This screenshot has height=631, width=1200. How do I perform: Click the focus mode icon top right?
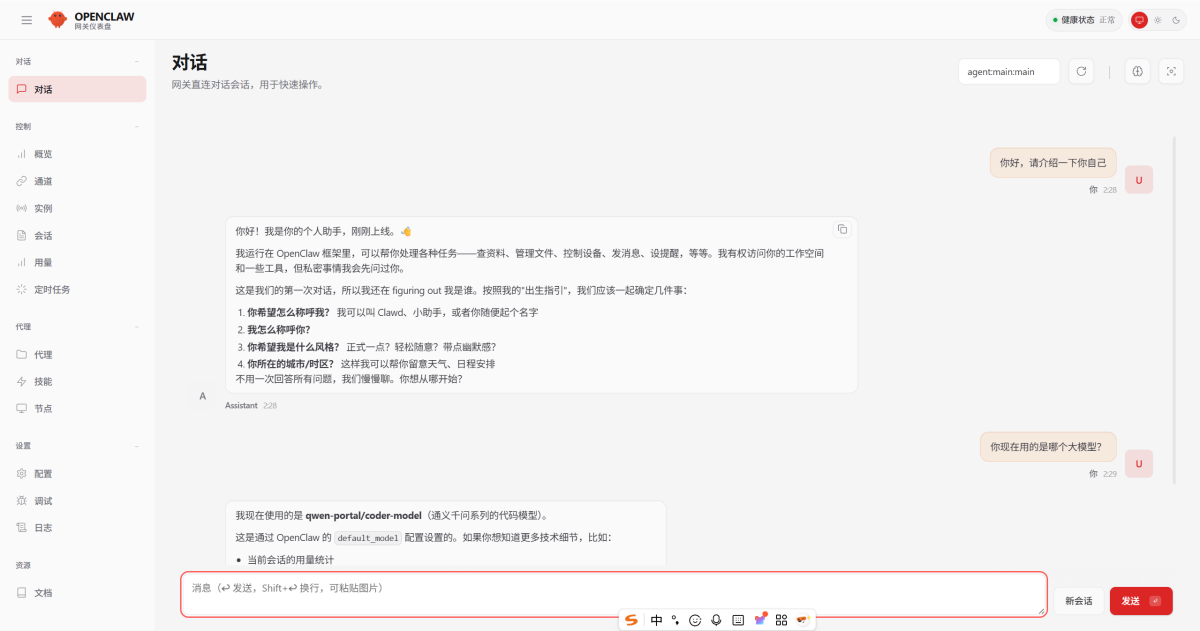(1170, 71)
